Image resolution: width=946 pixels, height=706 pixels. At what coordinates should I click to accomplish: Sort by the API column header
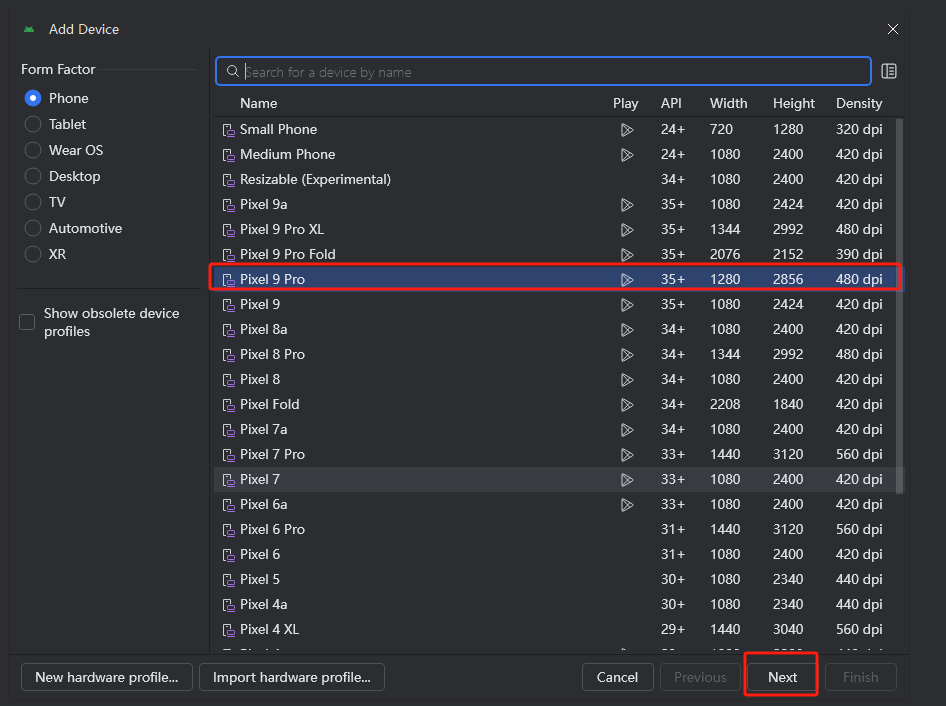click(671, 103)
